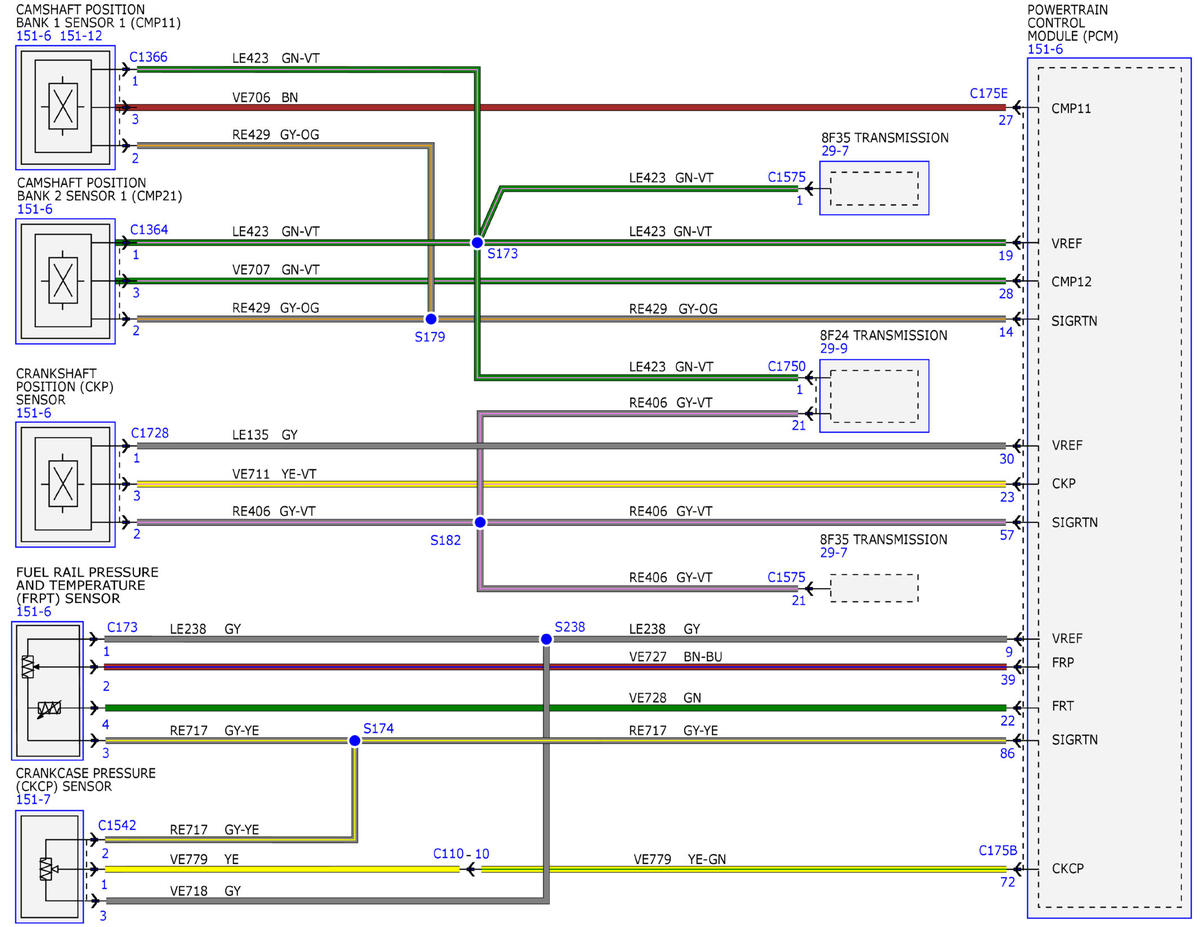
Task: Open the C175E connector link
Action: click(988, 93)
